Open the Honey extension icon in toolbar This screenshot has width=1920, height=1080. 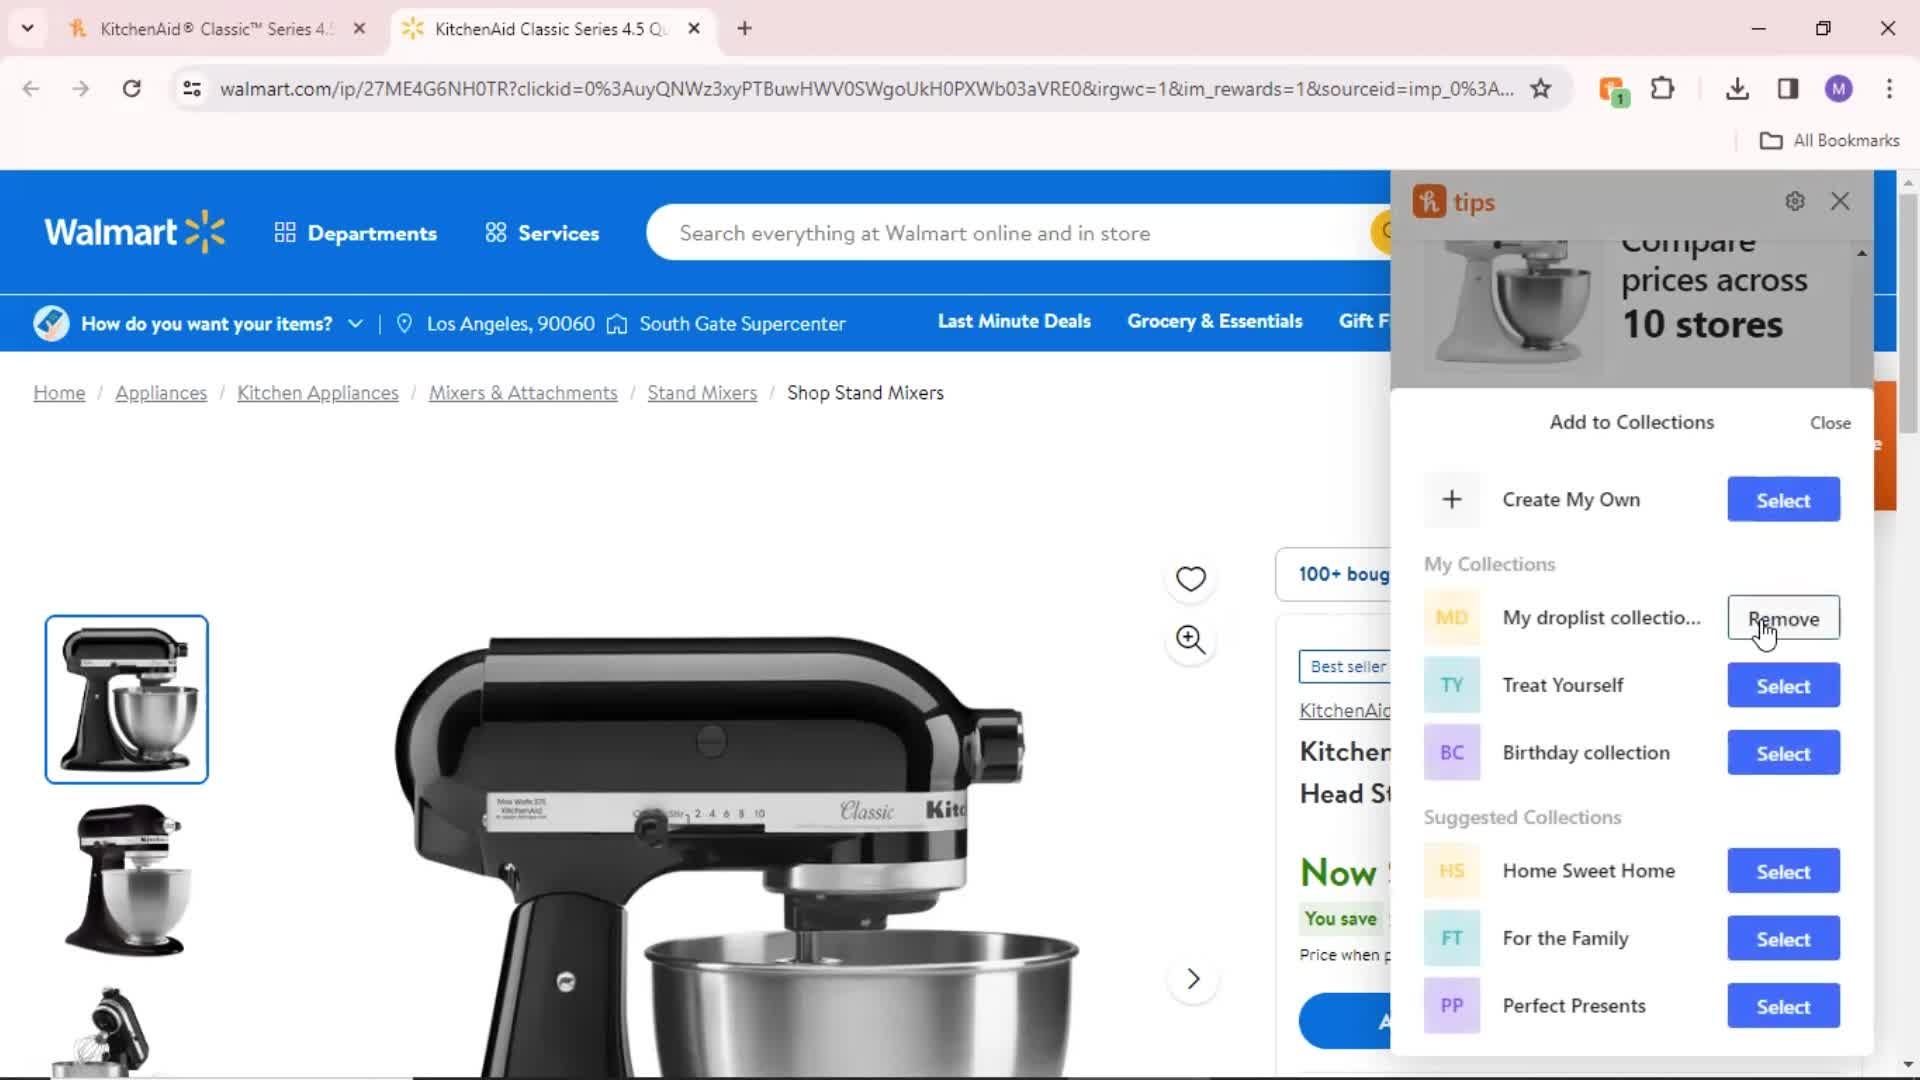(x=1613, y=90)
